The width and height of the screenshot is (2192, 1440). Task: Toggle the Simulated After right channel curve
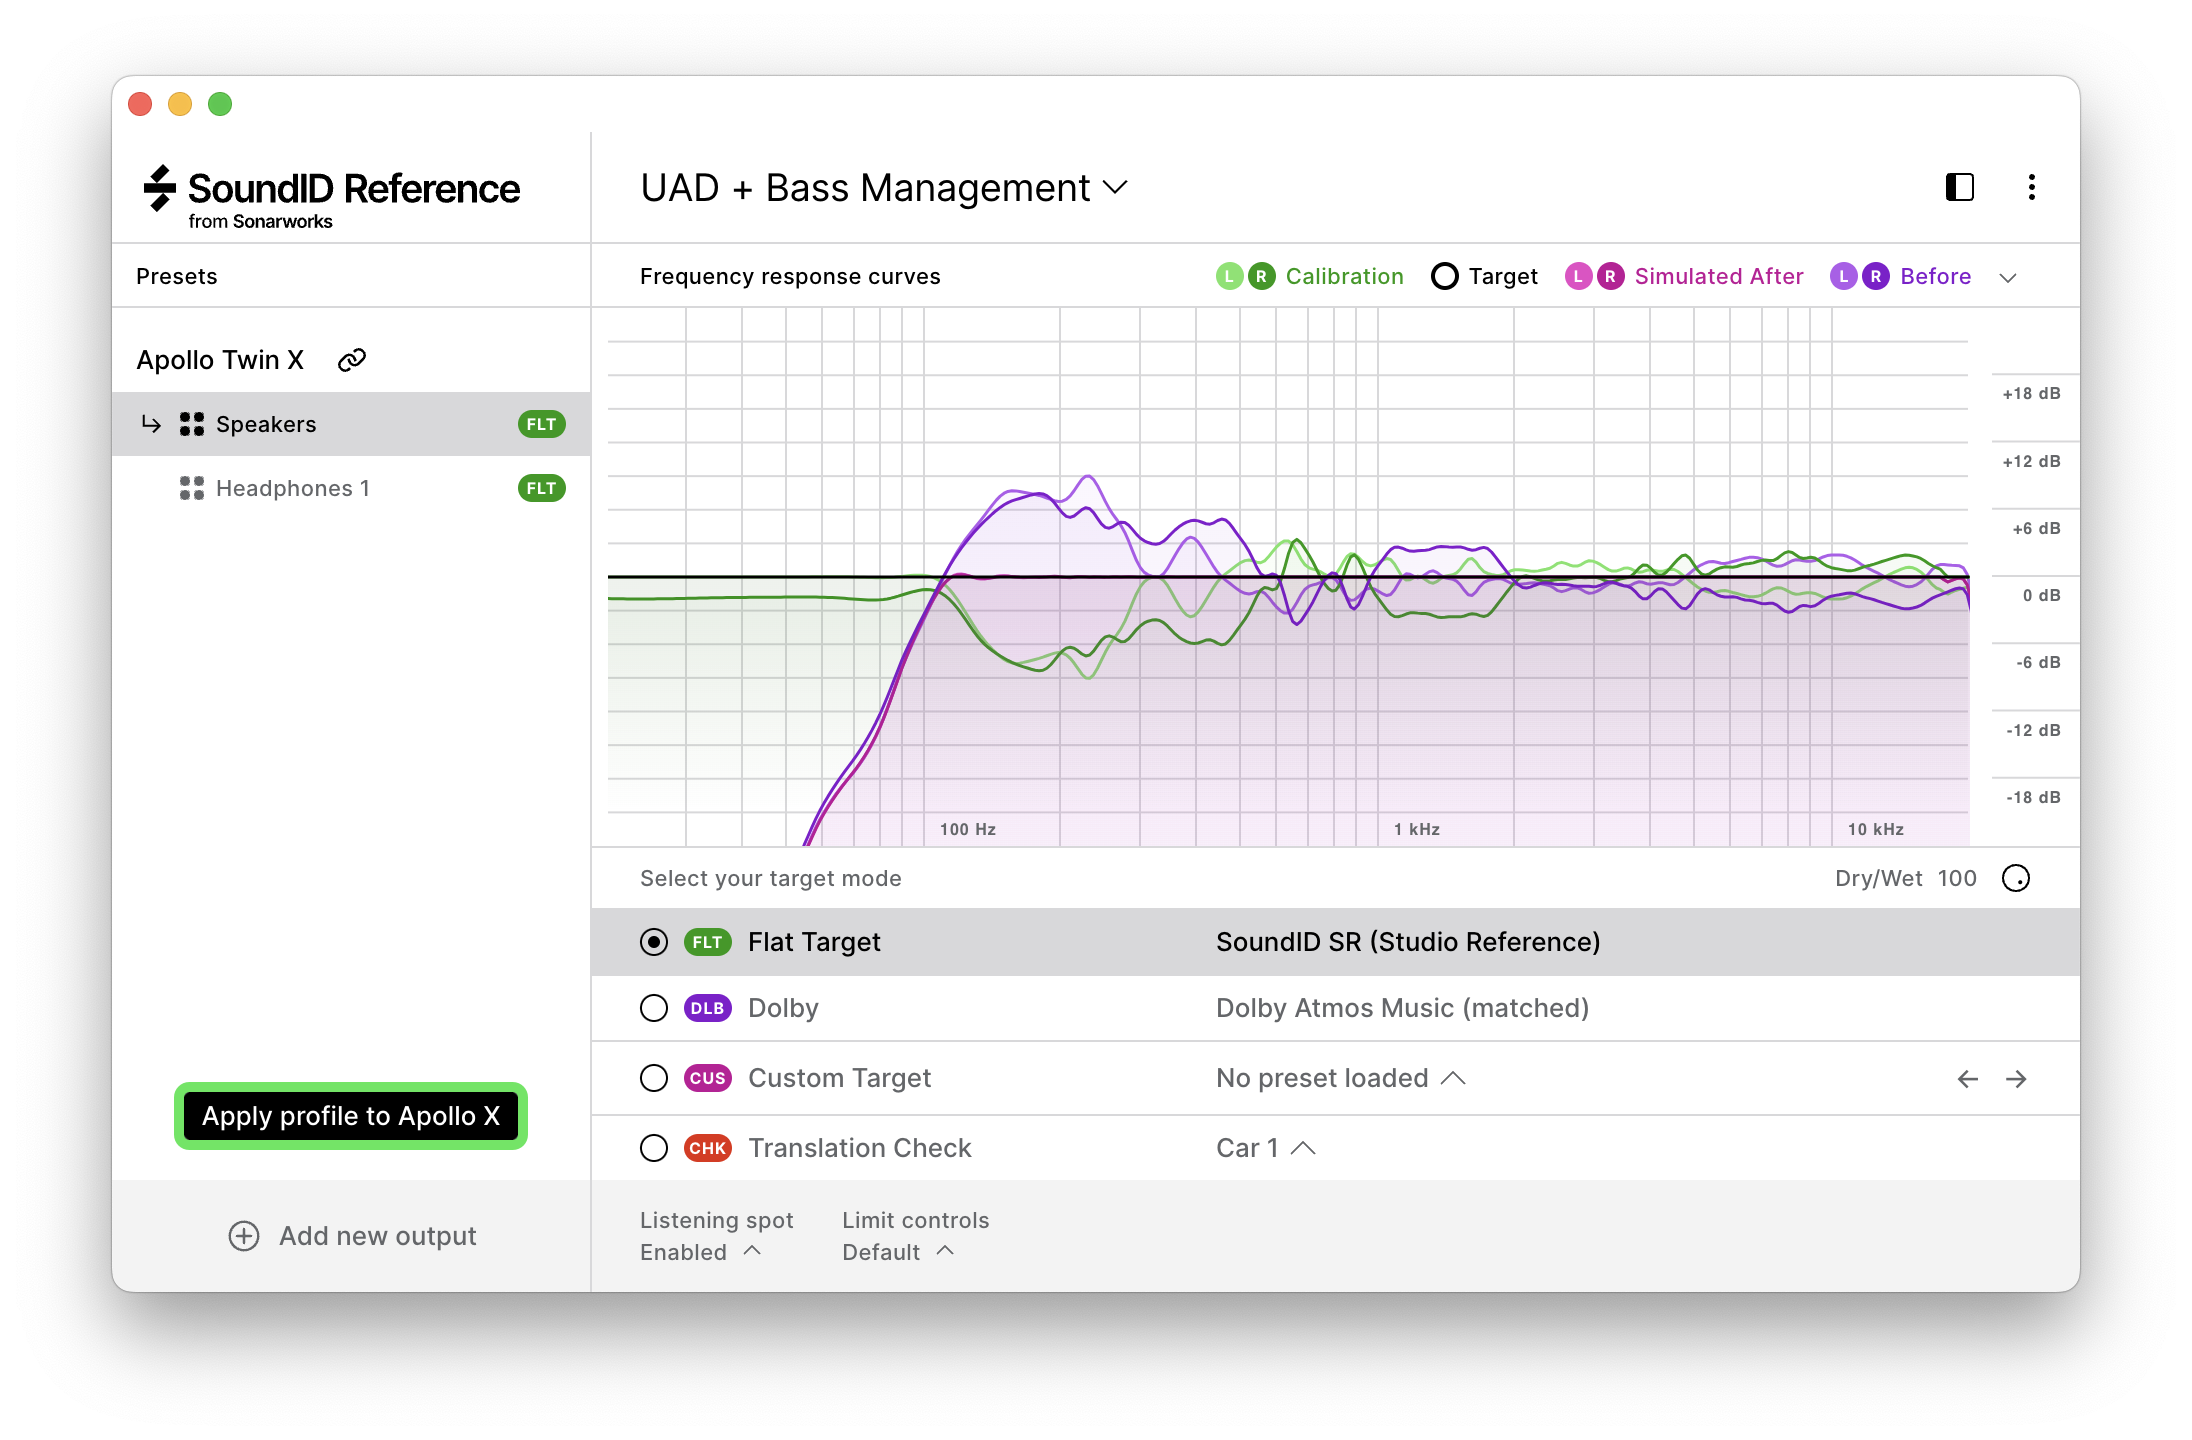point(1610,276)
